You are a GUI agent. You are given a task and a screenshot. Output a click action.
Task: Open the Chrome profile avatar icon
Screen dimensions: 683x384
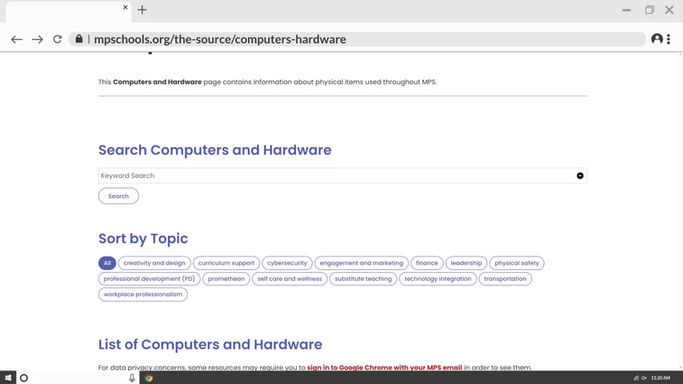657,39
